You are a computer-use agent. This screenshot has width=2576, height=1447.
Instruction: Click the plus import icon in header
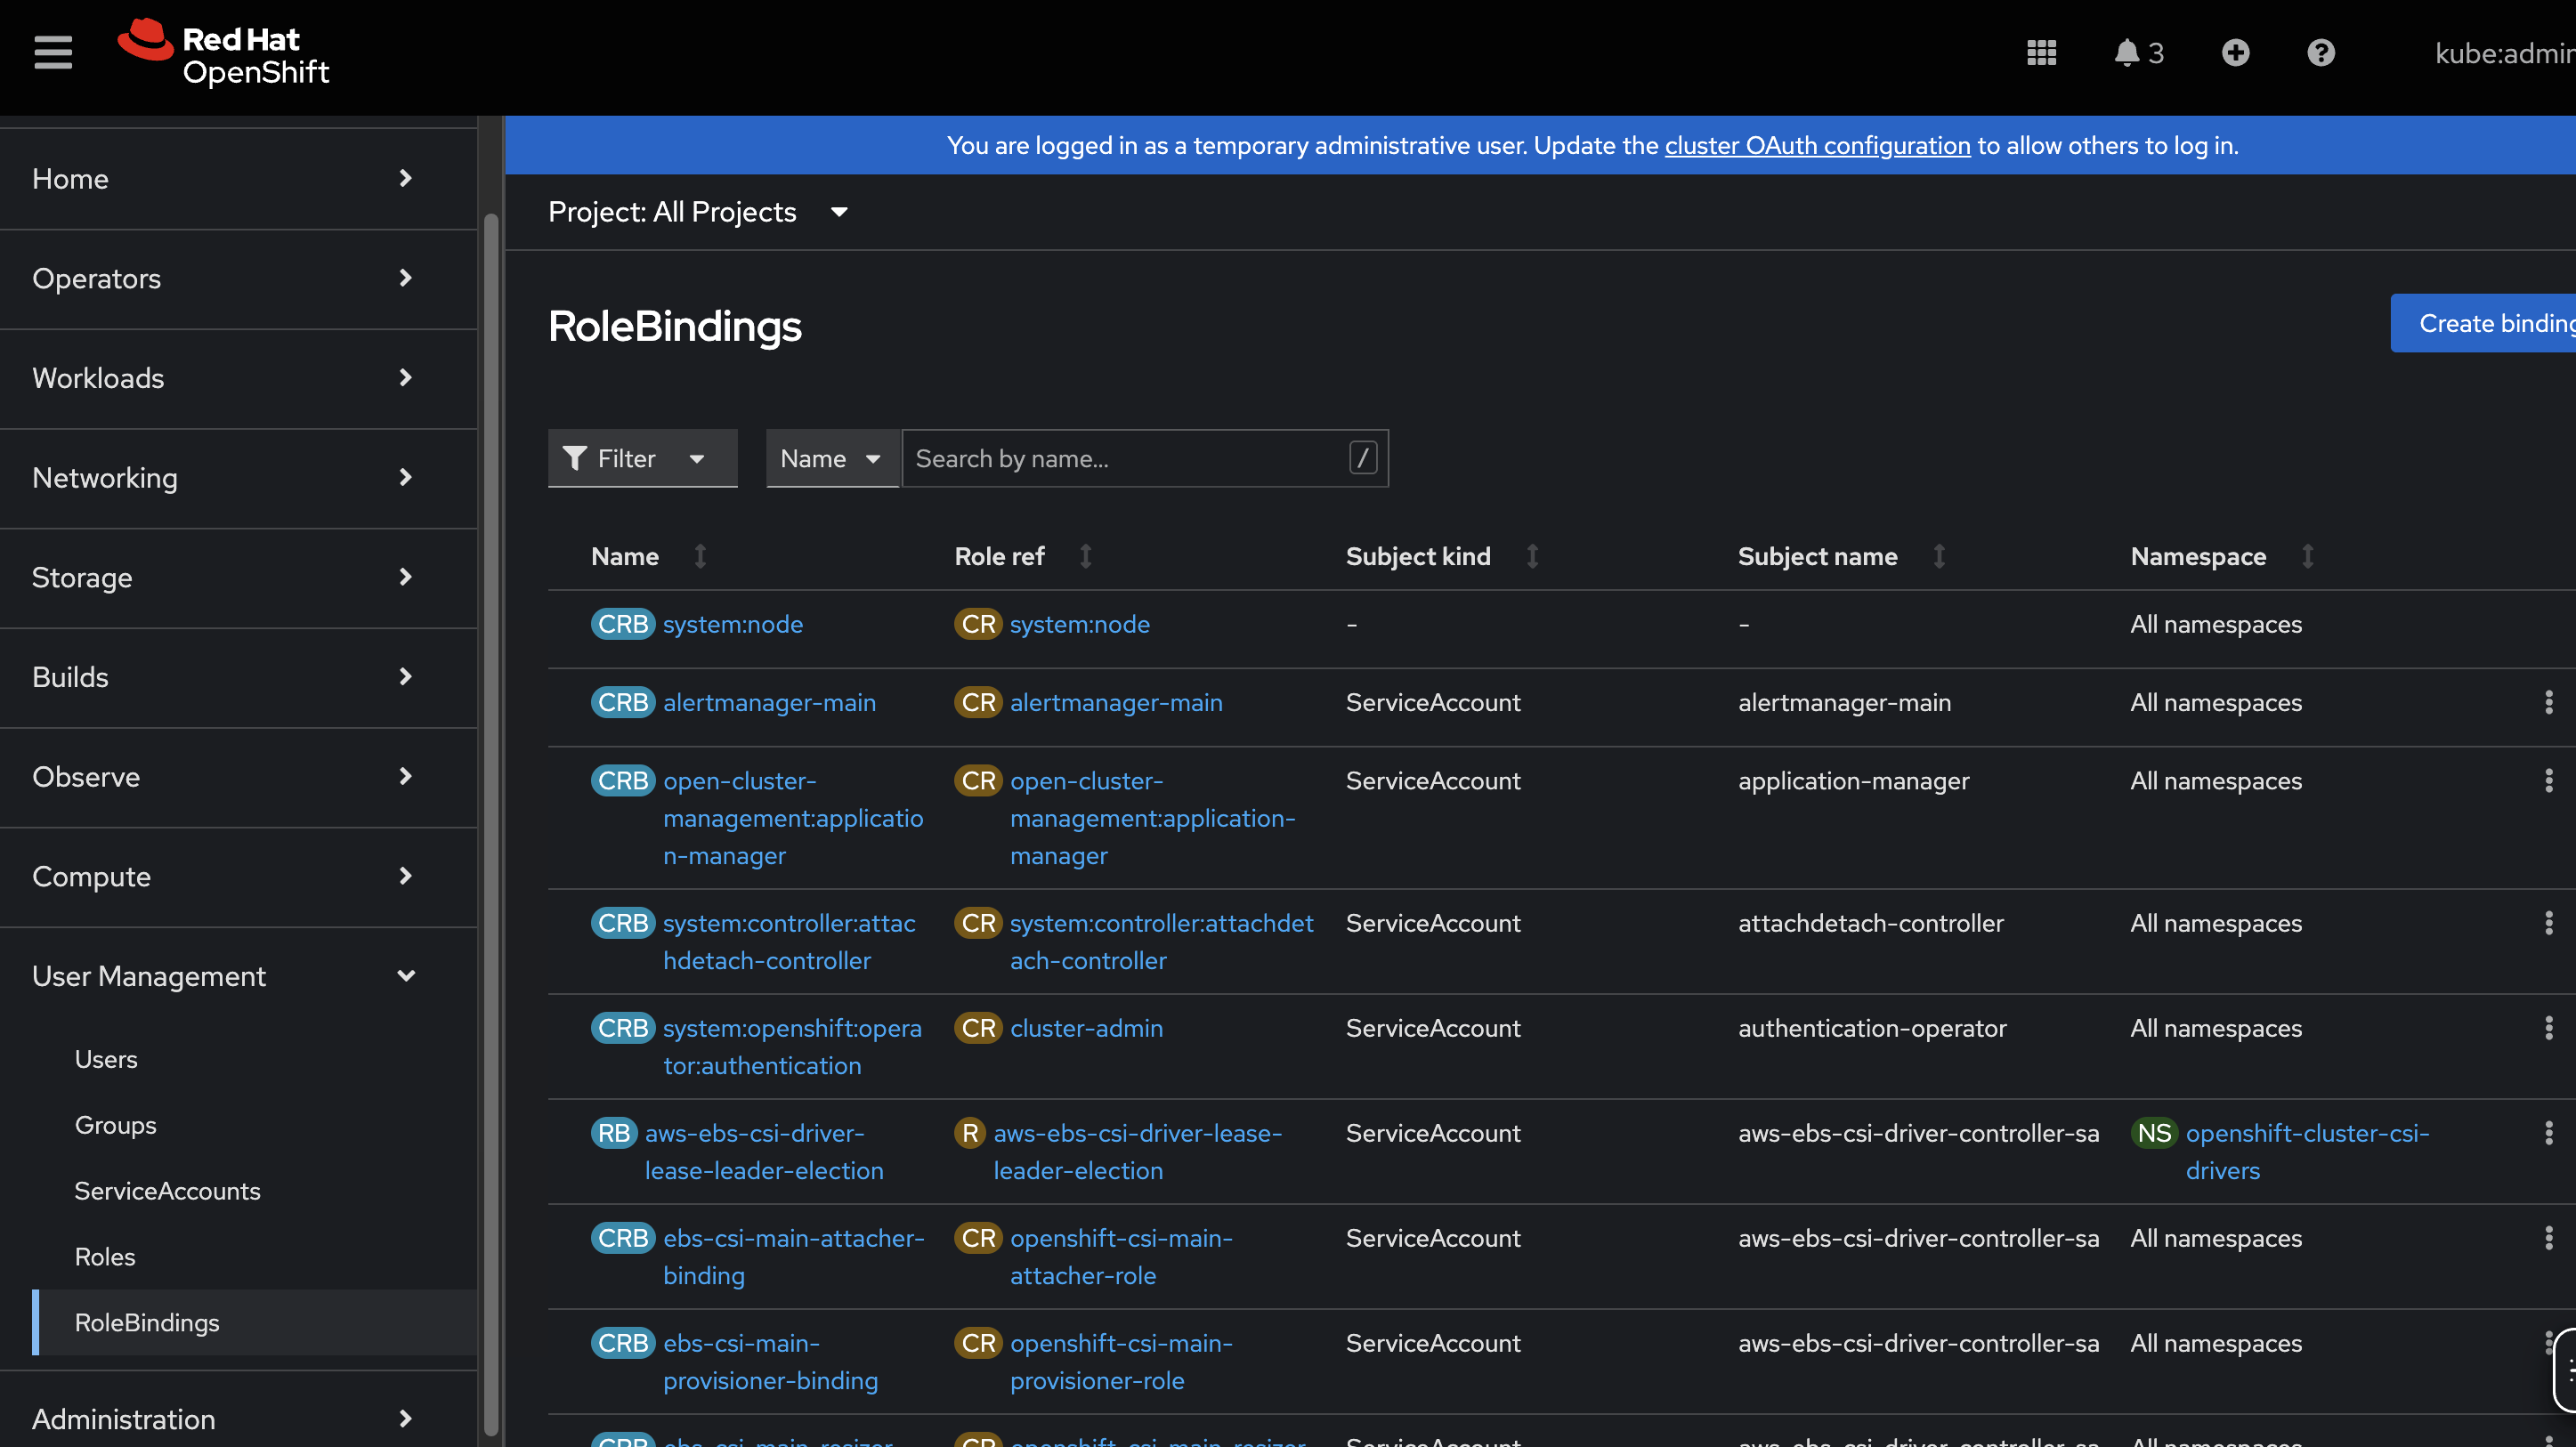click(x=2235, y=53)
